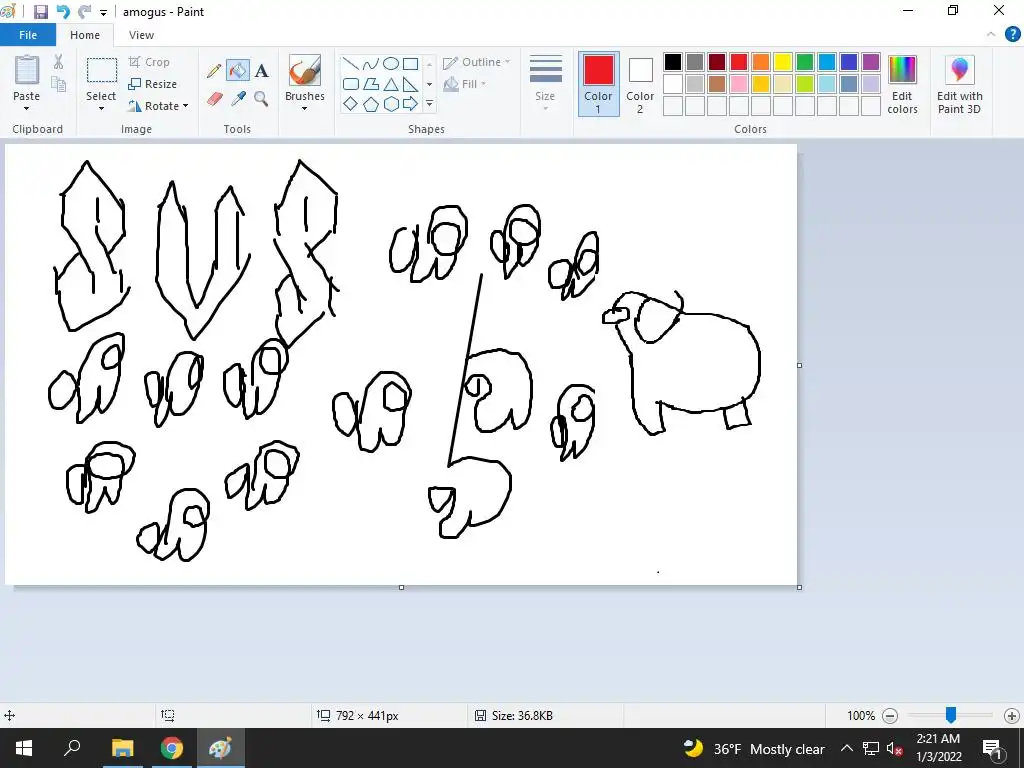Viewport: 1024px width, 768px height.
Task: Switch to the Home tab
Action: (85, 35)
